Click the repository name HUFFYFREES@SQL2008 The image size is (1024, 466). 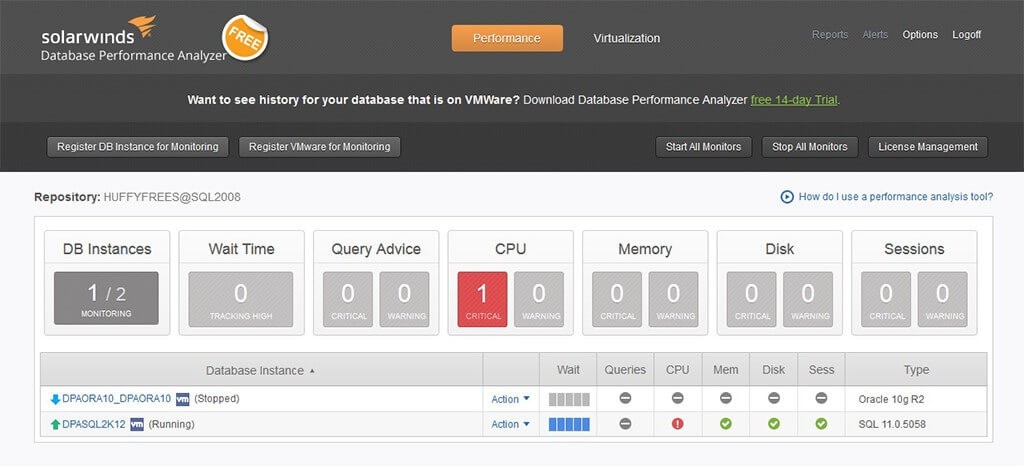coord(172,197)
